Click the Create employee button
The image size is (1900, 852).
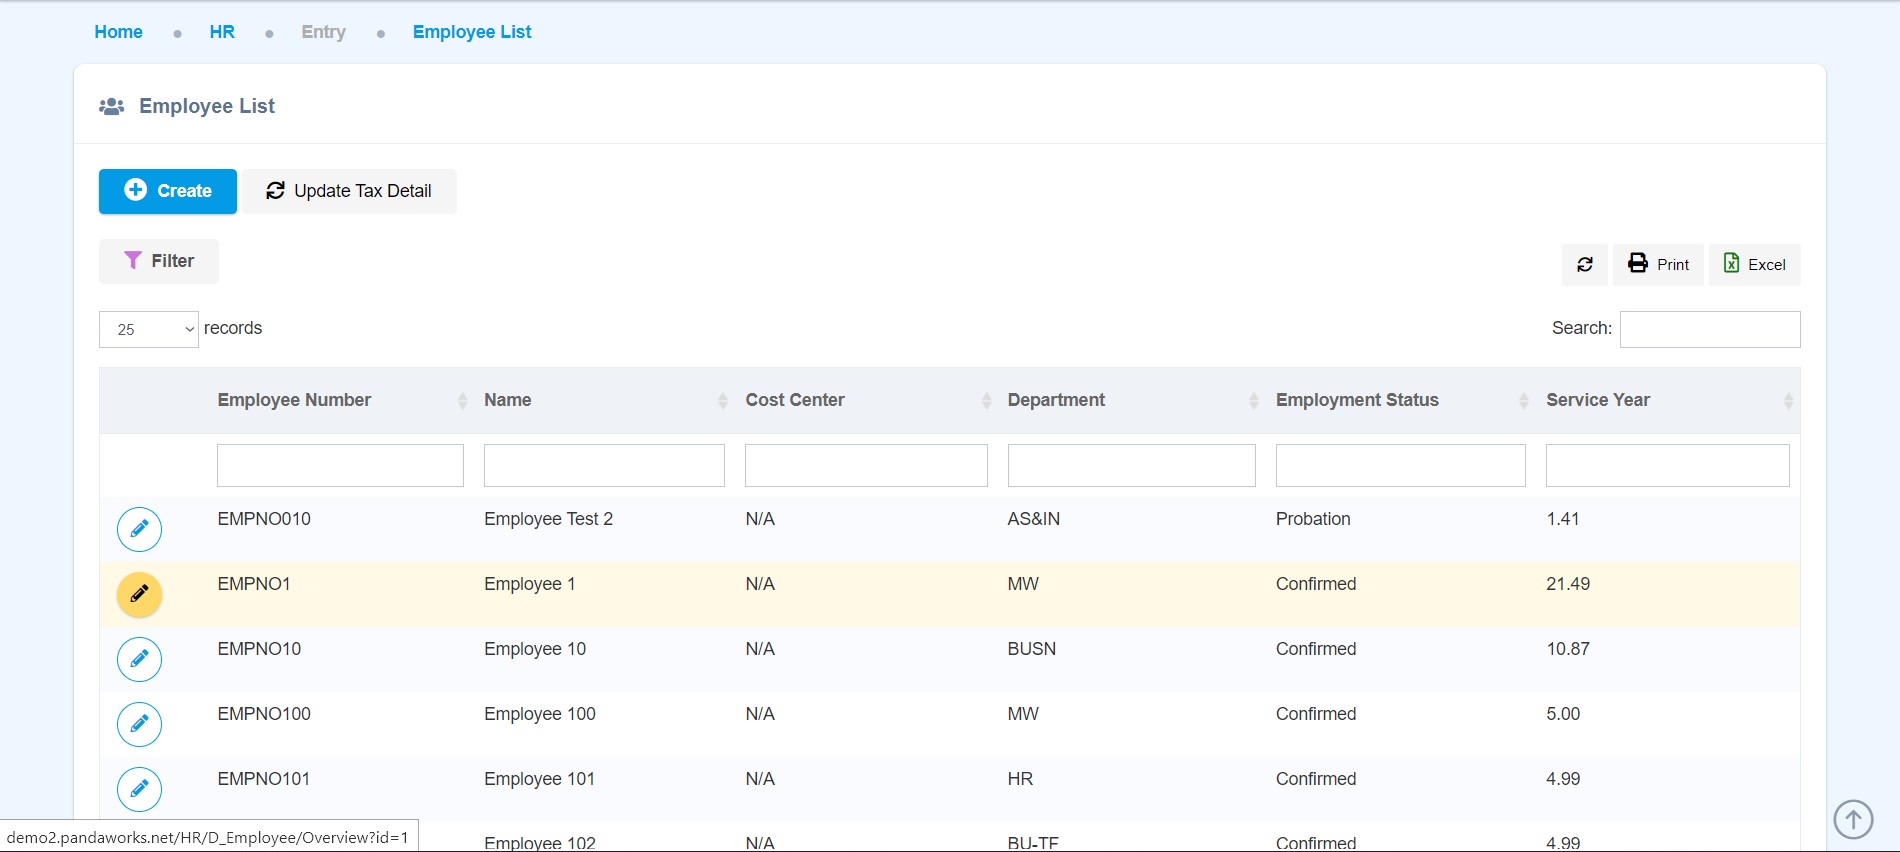(167, 191)
